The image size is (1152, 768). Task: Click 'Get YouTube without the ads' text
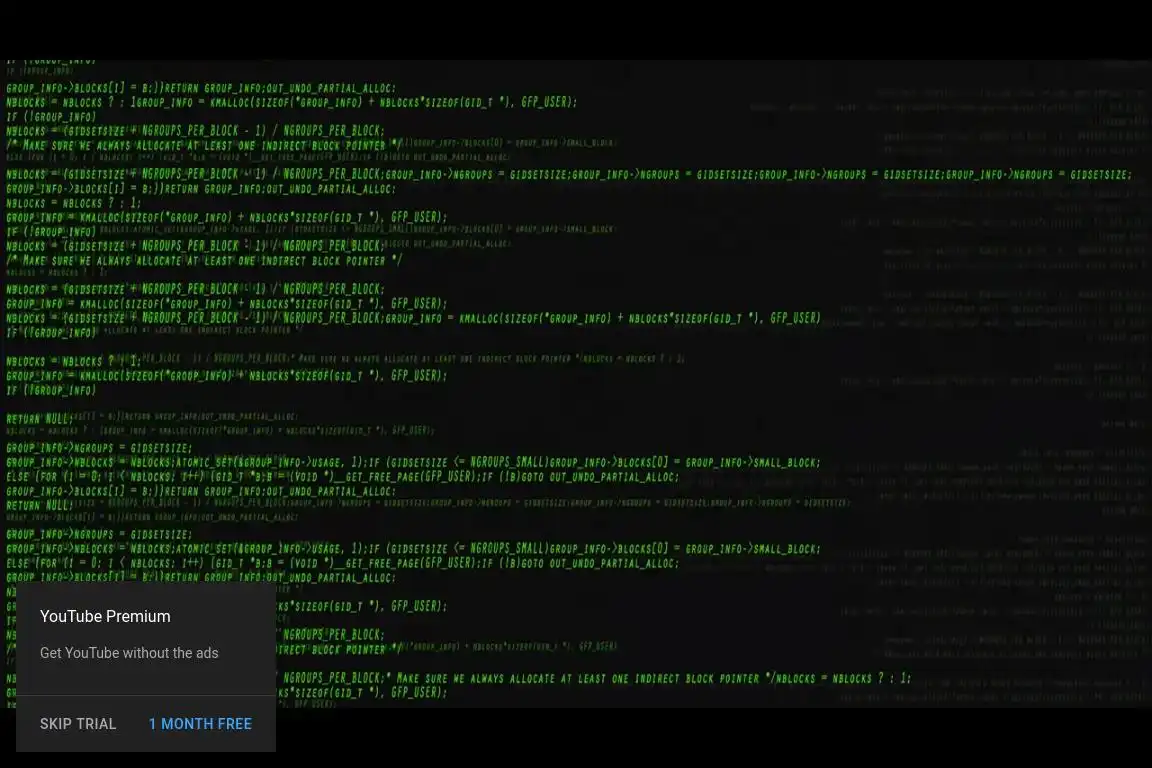tap(129, 653)
